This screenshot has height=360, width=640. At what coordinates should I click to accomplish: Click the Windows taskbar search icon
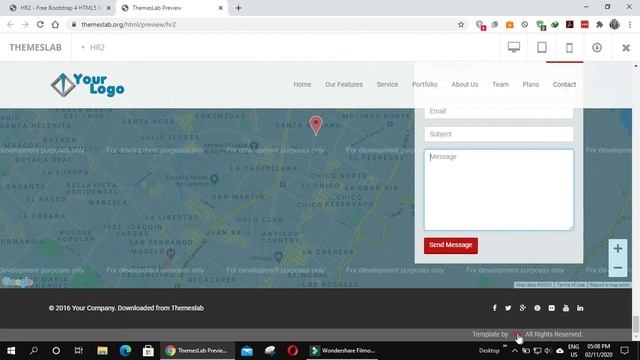point(34,351)
